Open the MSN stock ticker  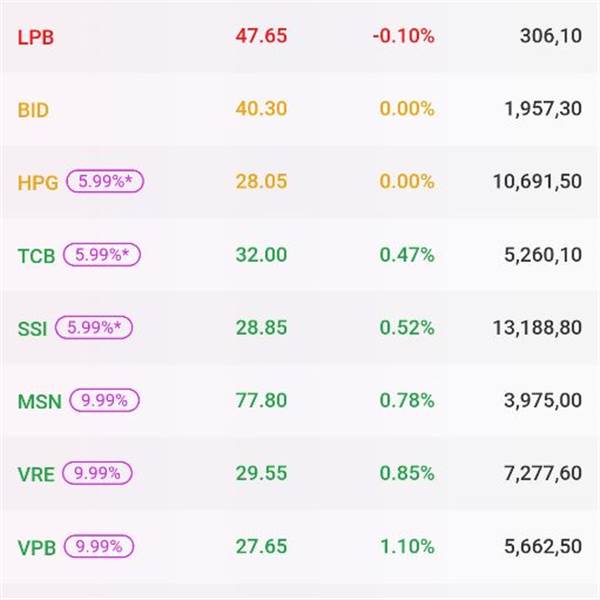40,401
